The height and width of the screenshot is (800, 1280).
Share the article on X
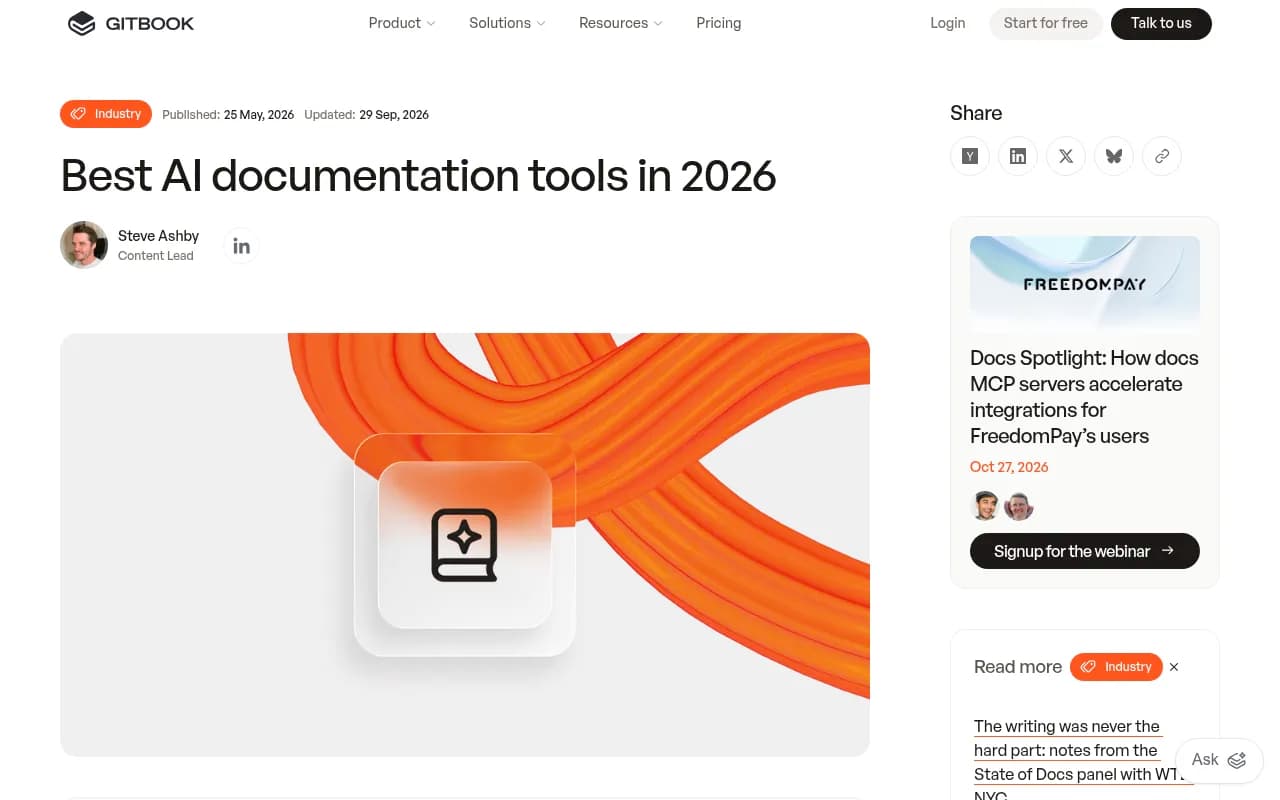1065,156
